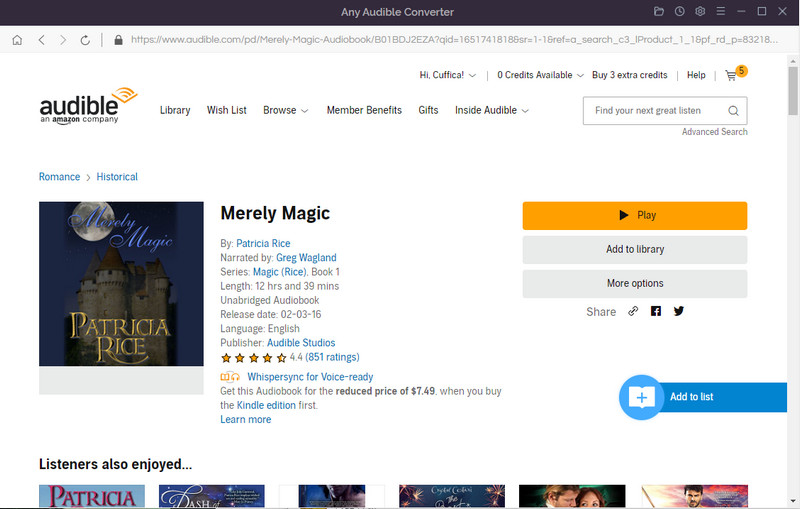
Task: Expand the Hi, Cuffica! account dropdown
Action: tap(447, 75)
